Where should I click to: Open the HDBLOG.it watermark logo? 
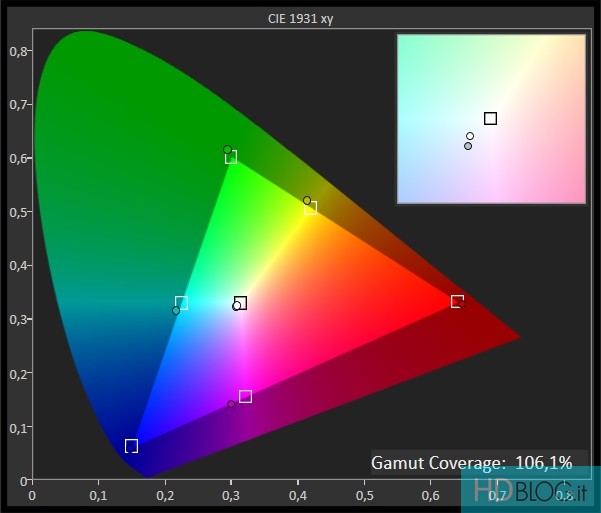point(529,490)
